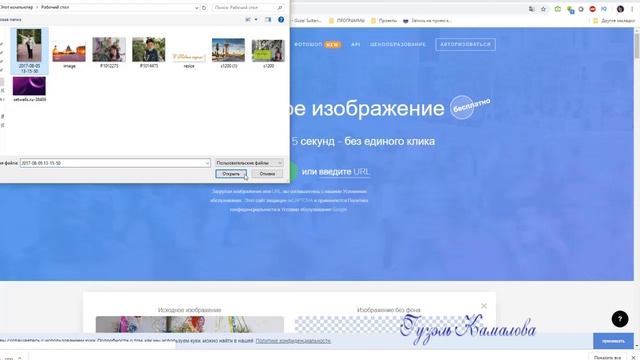Click the ФОТОШОП NEW nav link

click(x=317, y=44)
